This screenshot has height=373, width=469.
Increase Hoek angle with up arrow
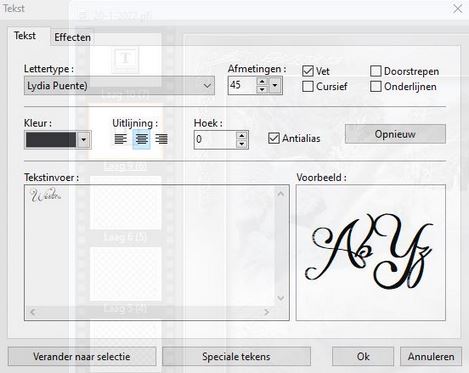(x=242, y=135)
